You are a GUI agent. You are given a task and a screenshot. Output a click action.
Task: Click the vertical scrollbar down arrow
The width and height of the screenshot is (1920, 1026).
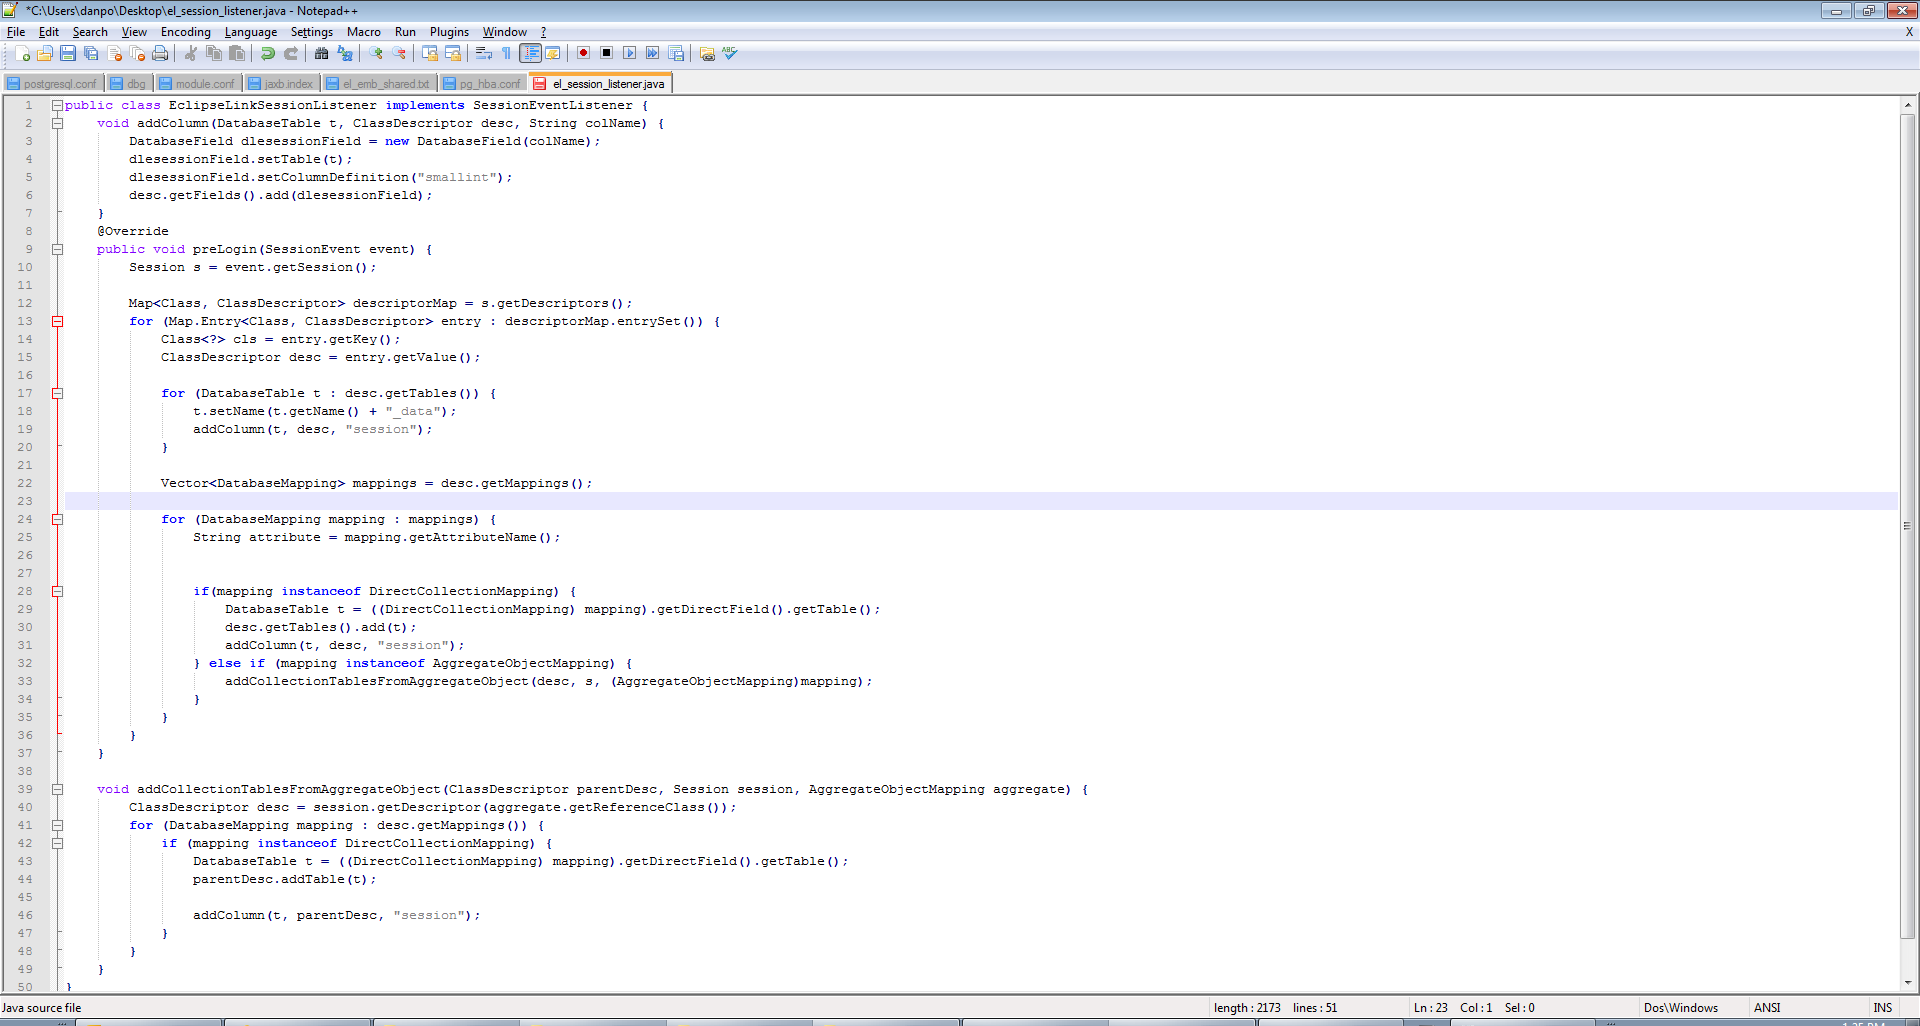1908,983
